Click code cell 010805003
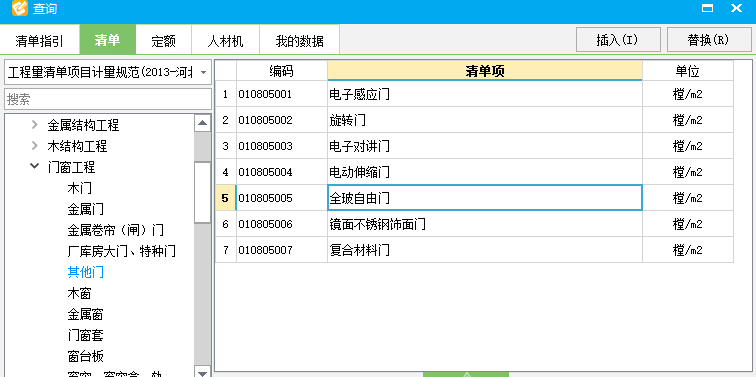This screenshot has width=756, height=377. 282,146
